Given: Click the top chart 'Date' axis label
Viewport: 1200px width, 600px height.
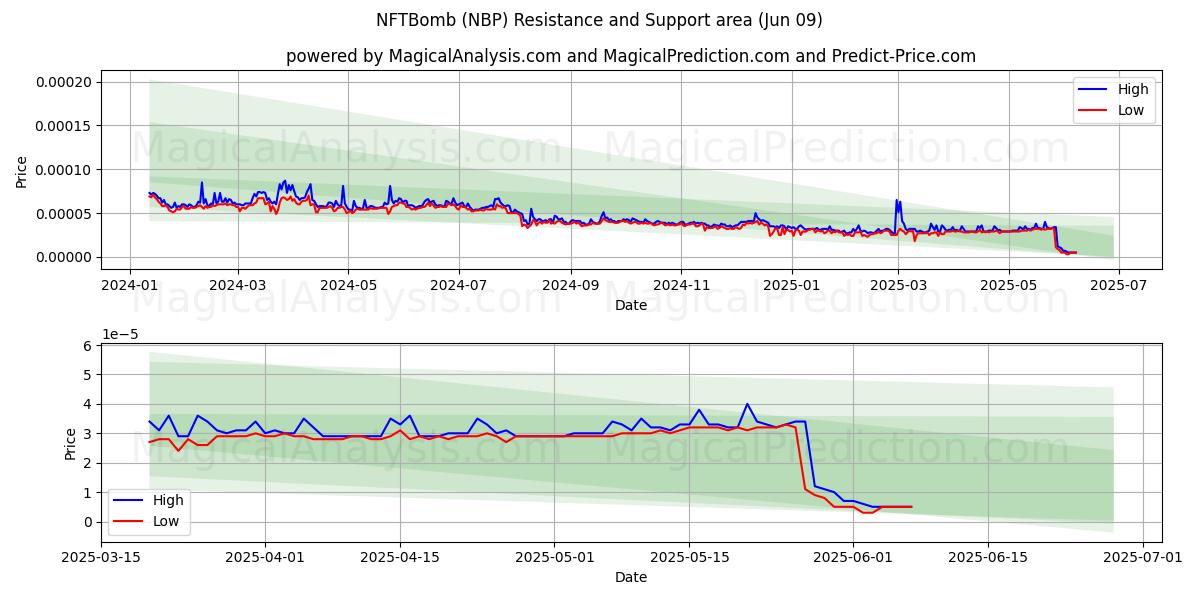Looking at the screenshot, I should click(x=631, y=305).
